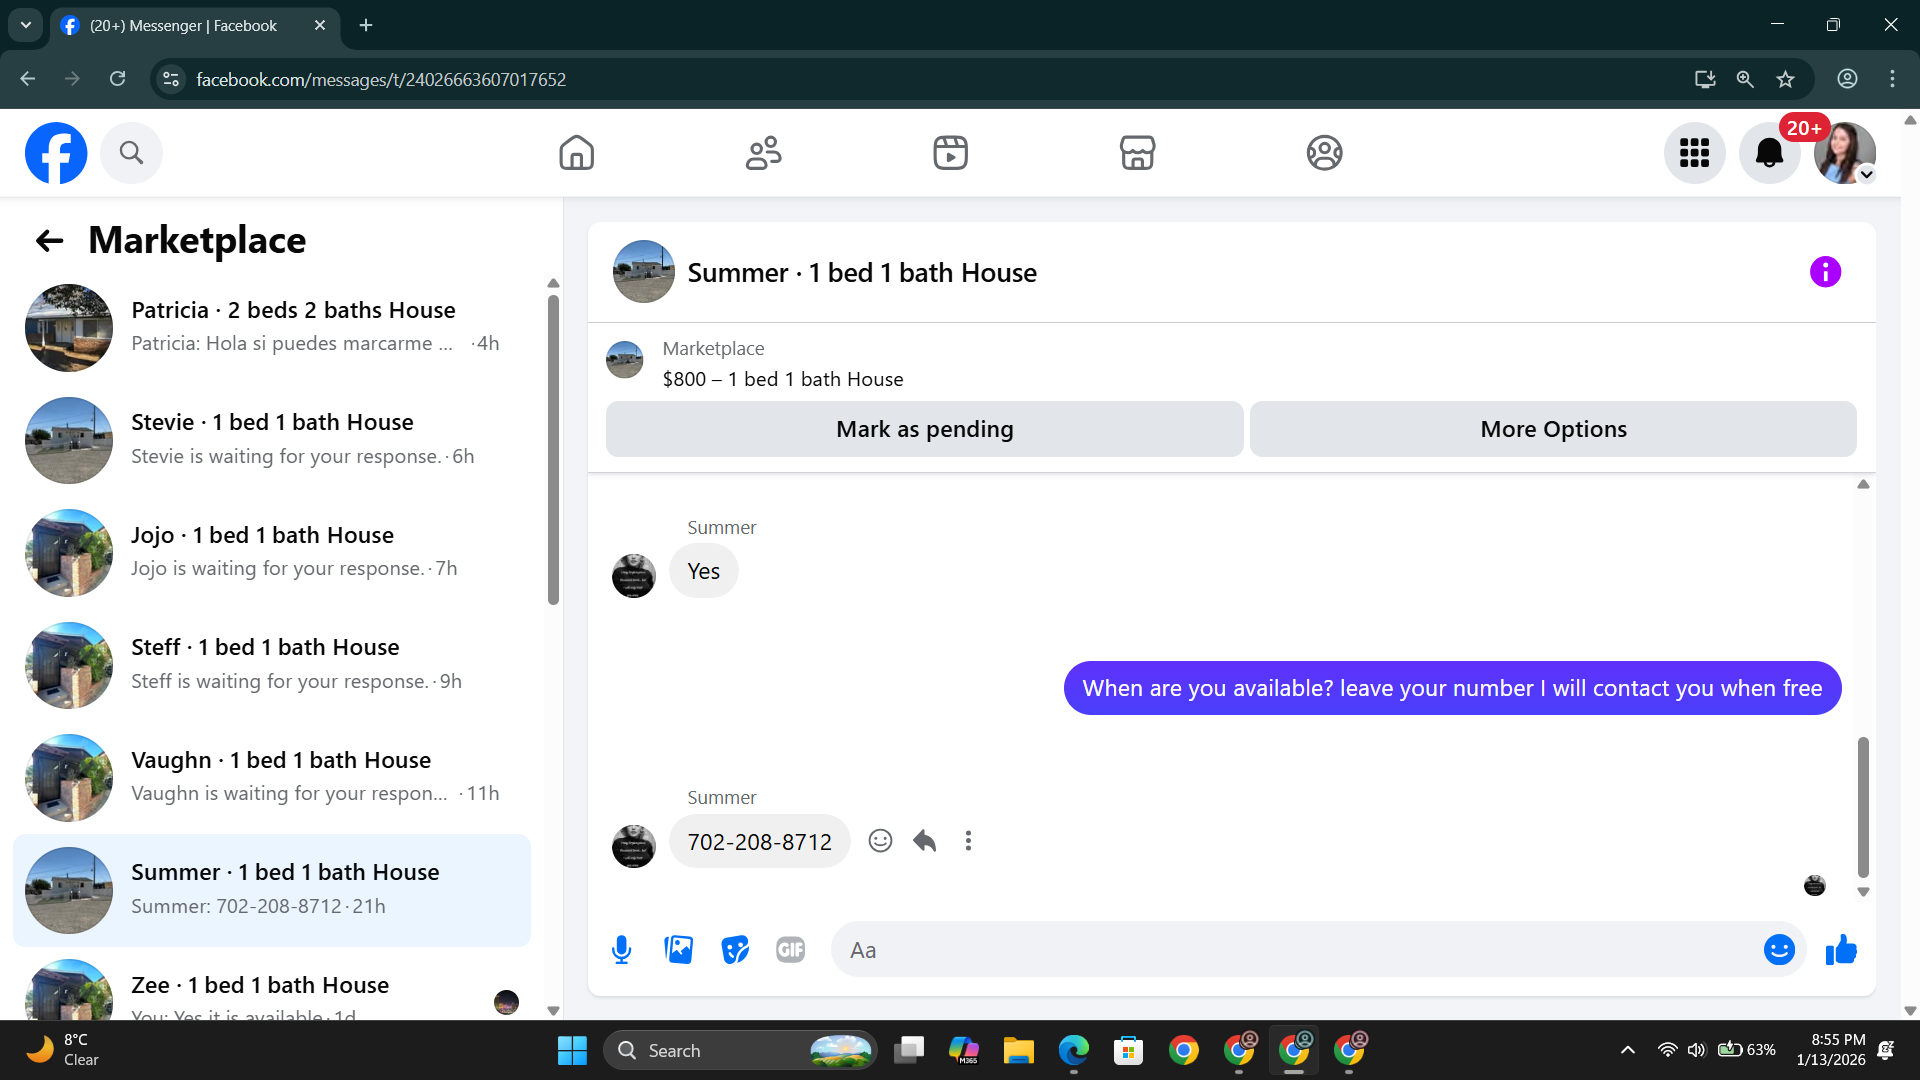Open the Facebook apps grid menu
Image resolution: width=1920 pixels, height=1080 pixels.
pos(1694,153)
